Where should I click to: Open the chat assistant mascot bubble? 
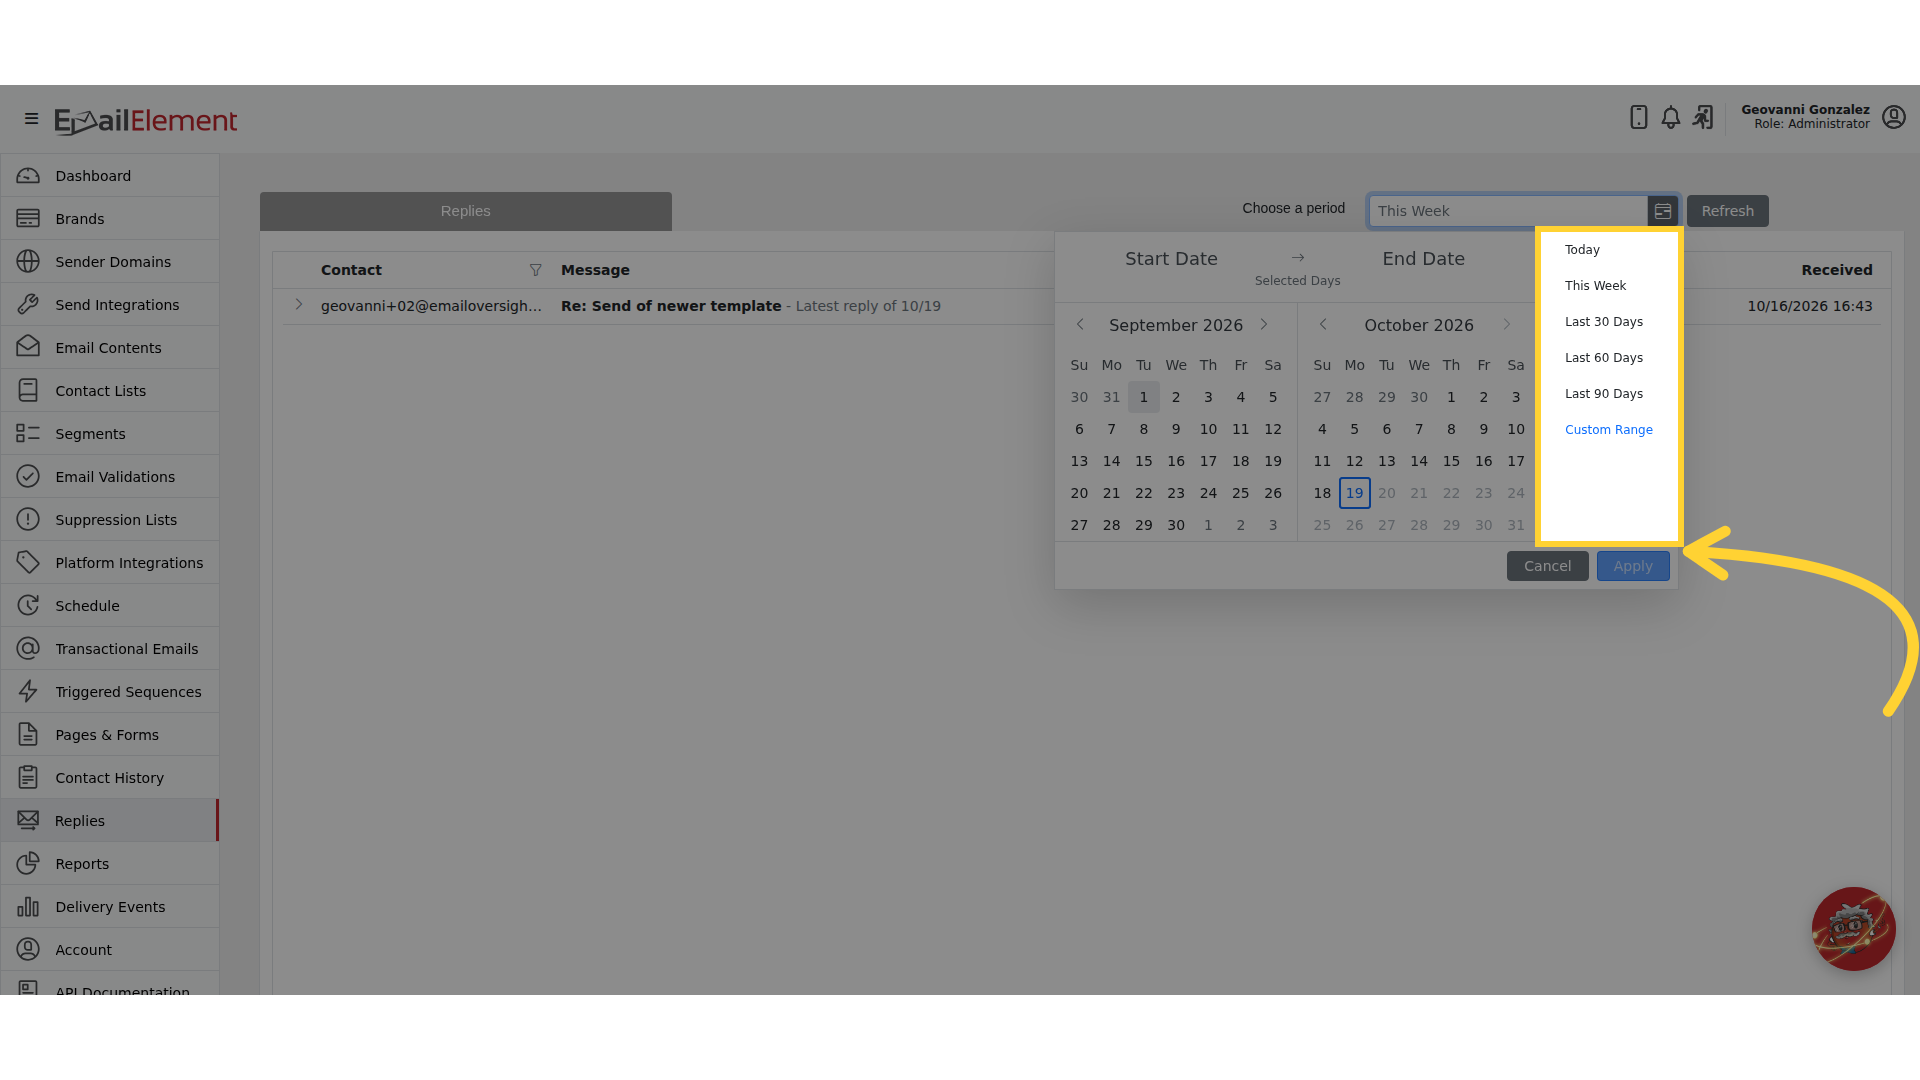[1853, 929]
